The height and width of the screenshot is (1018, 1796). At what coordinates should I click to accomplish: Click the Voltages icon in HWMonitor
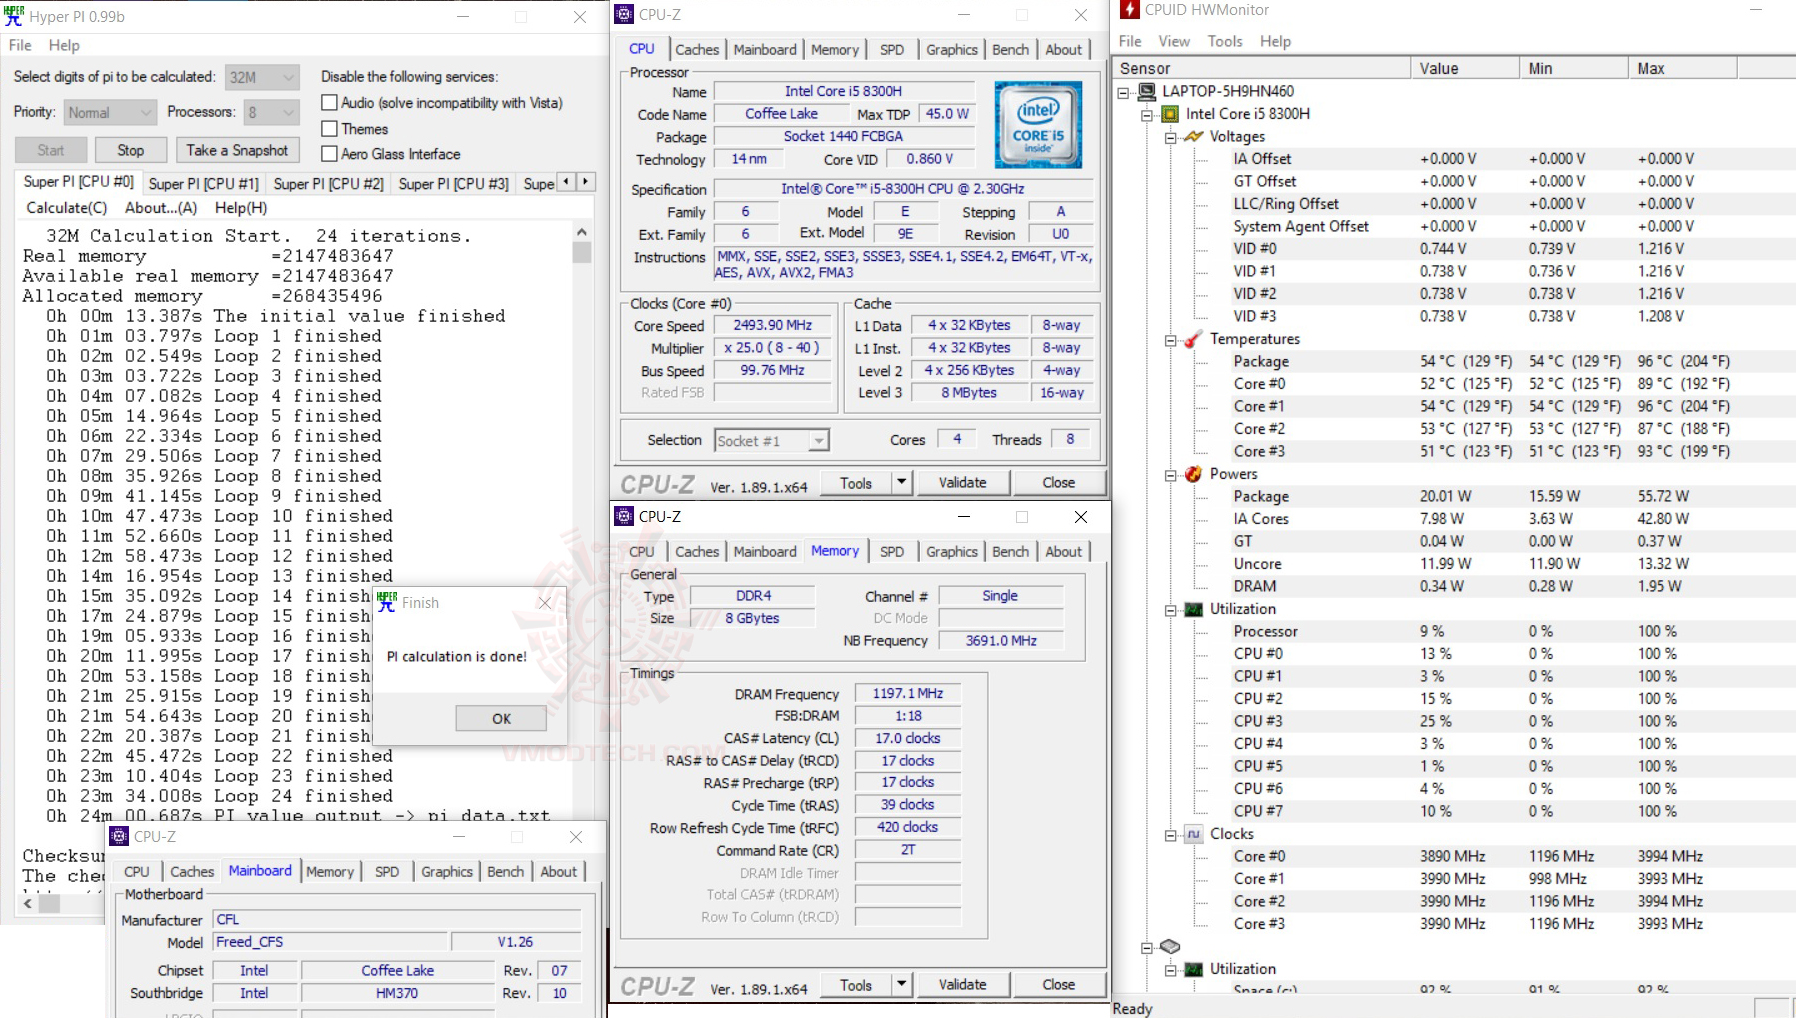point(1193,137)
